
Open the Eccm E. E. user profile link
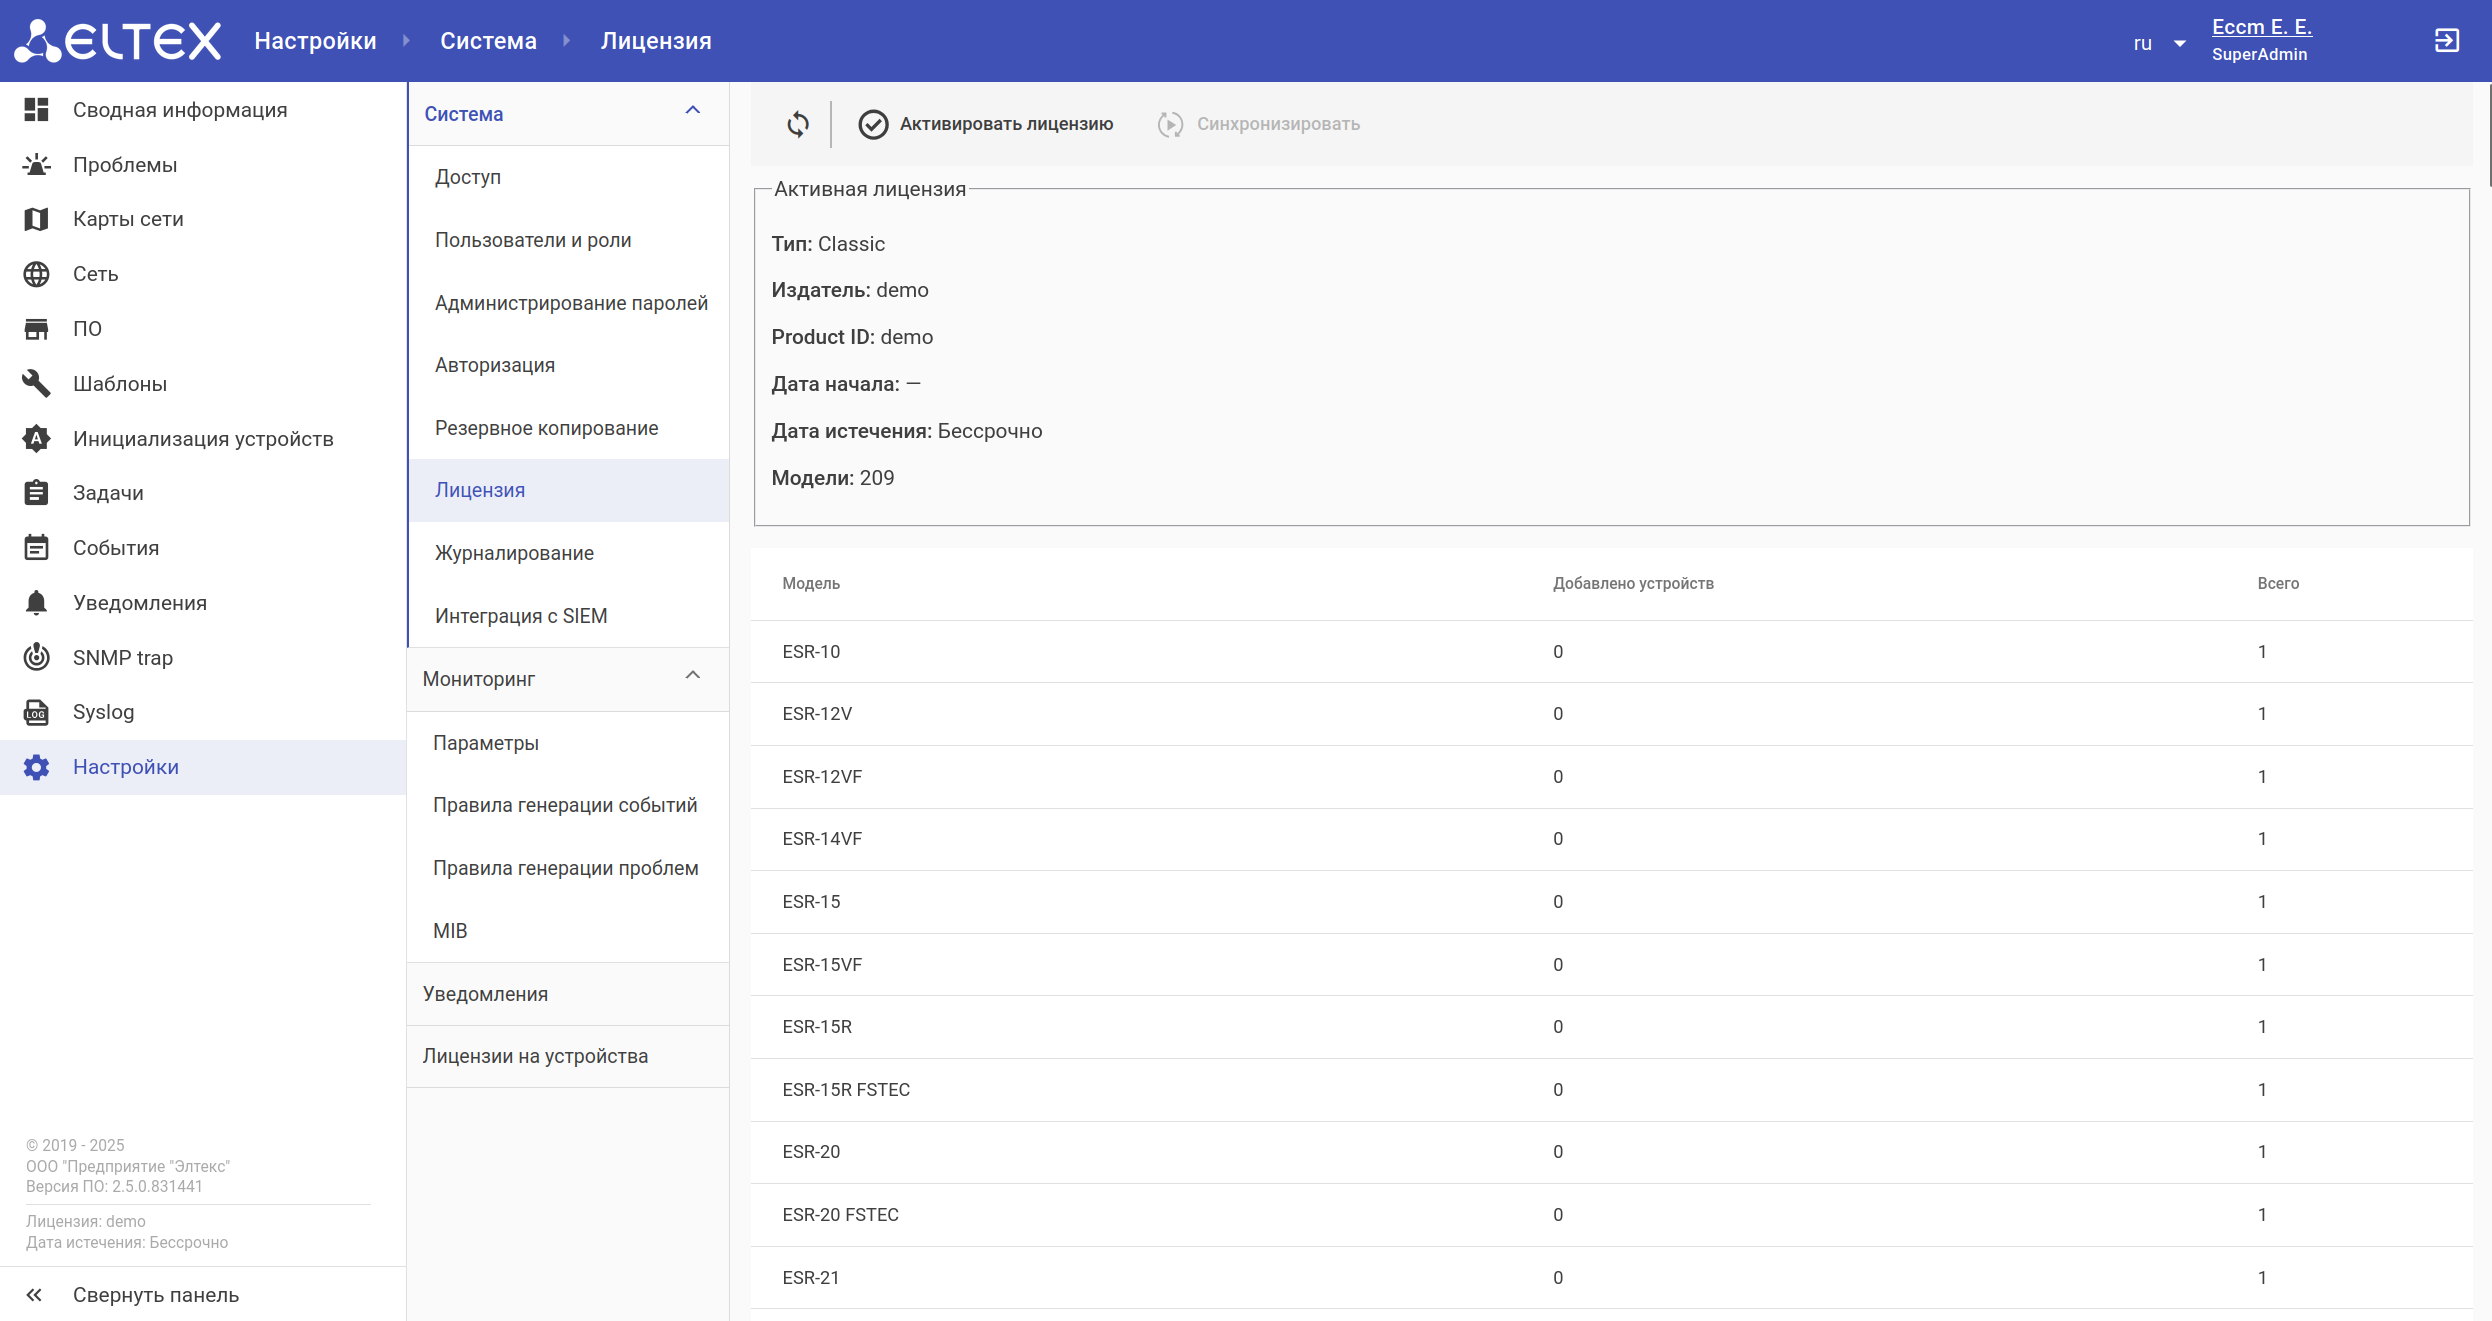2261,27
